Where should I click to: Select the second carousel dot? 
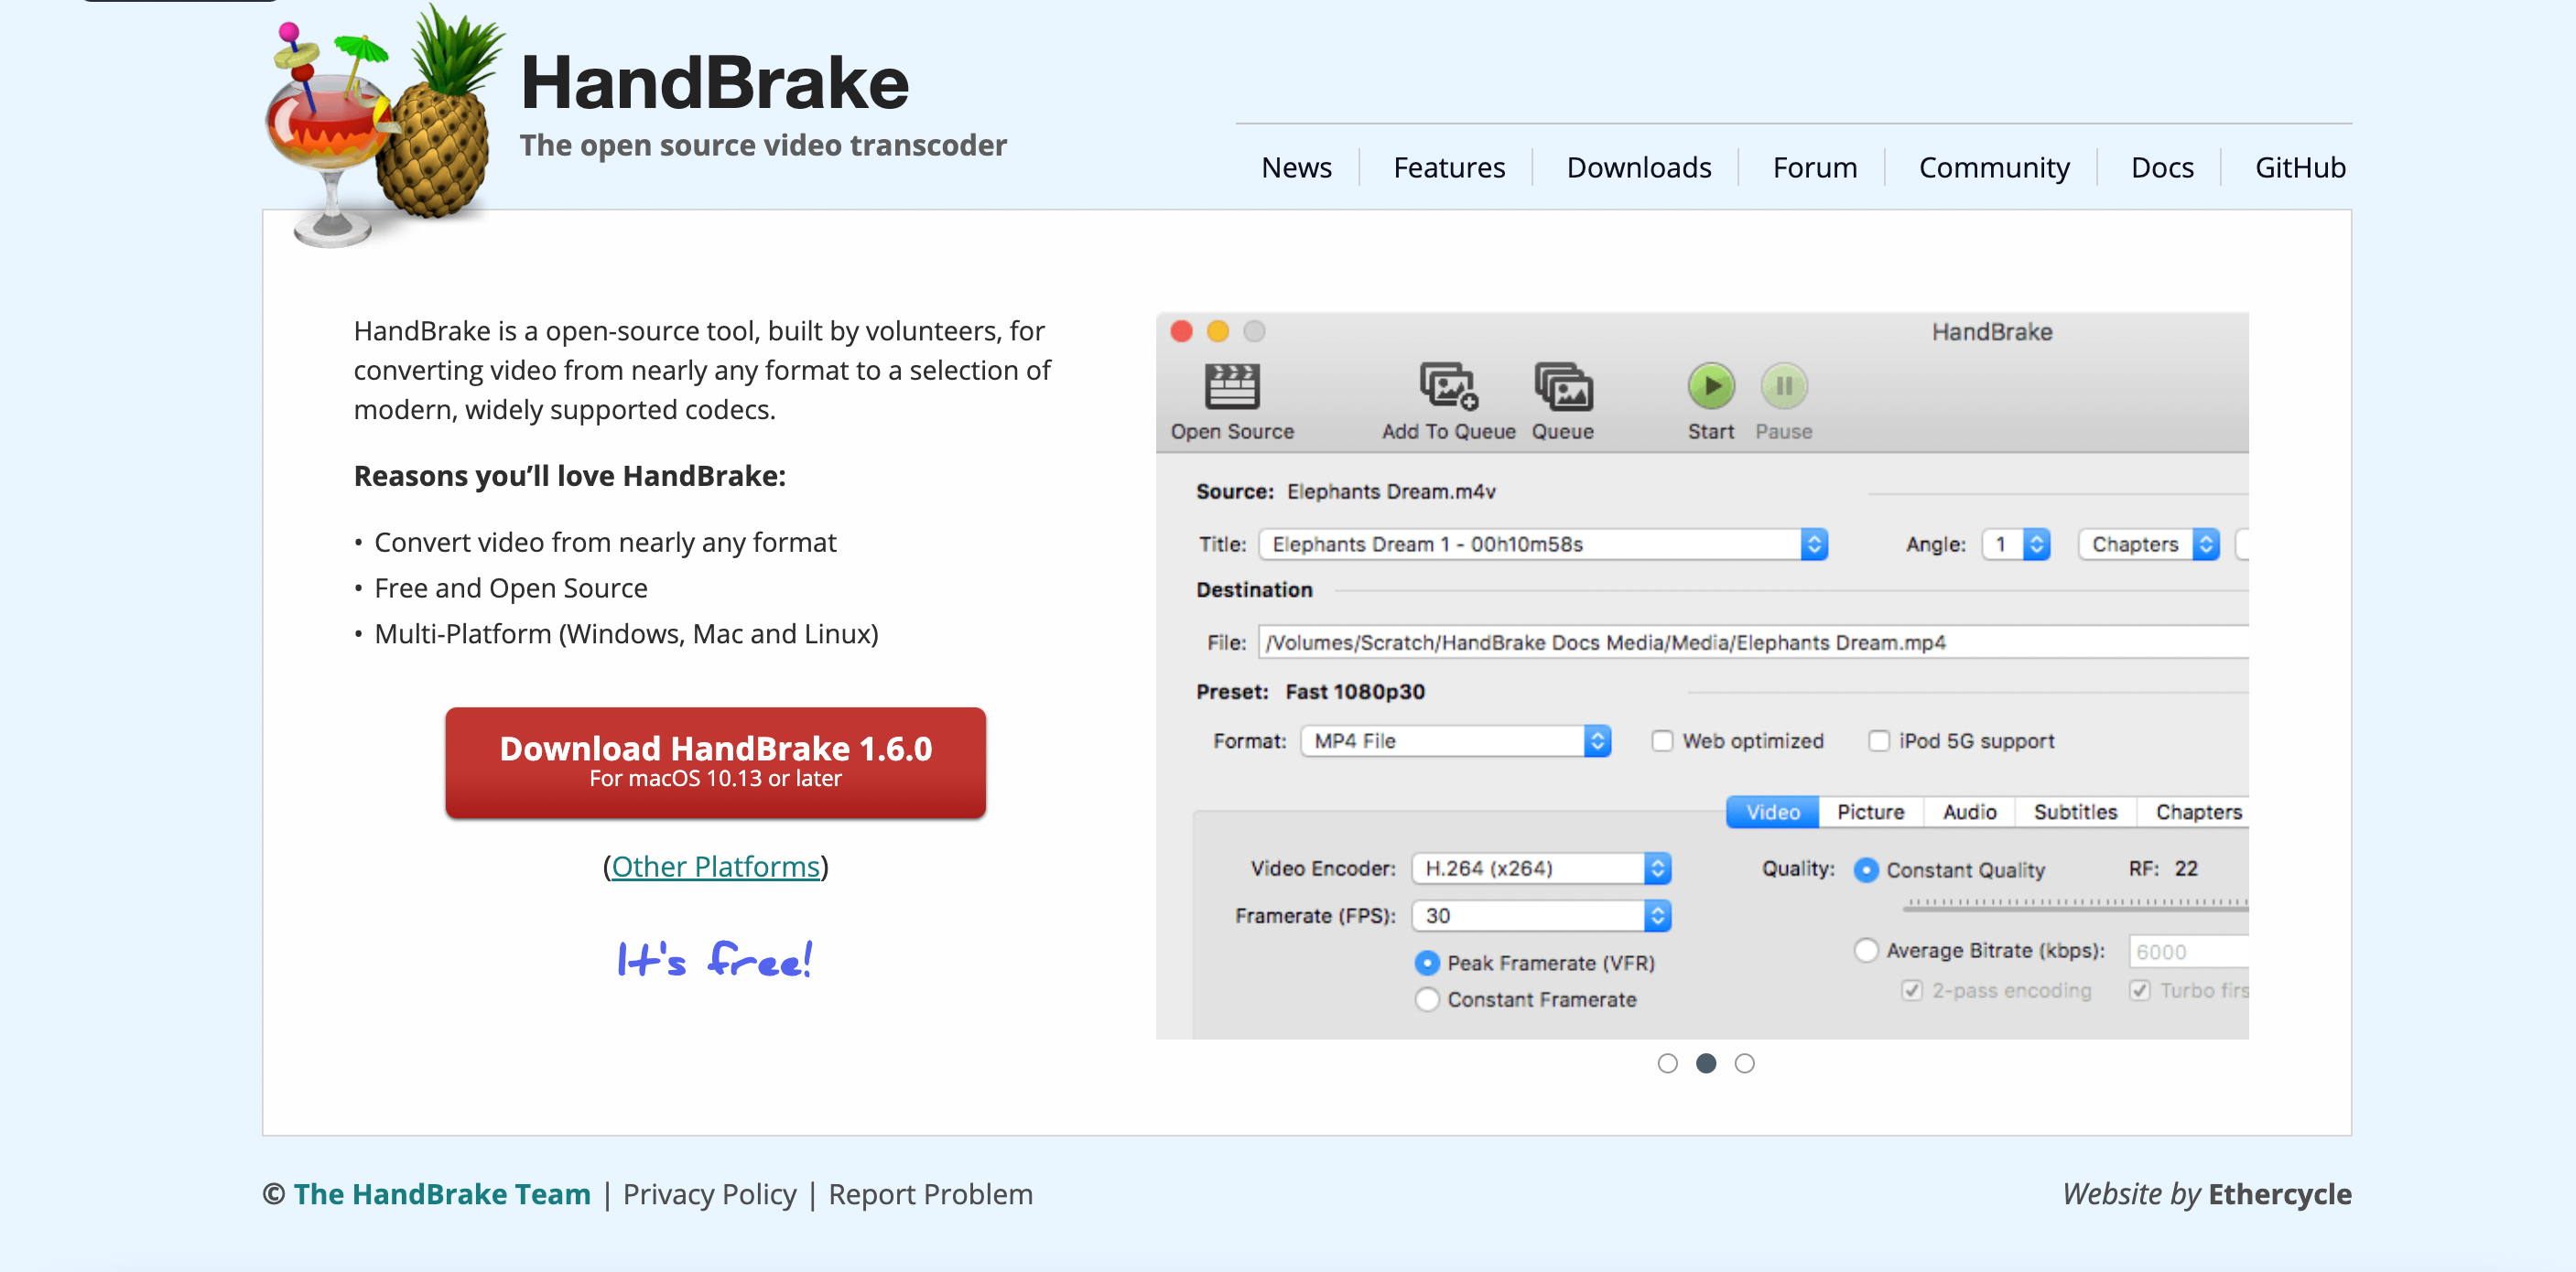coord(1706,1063)
